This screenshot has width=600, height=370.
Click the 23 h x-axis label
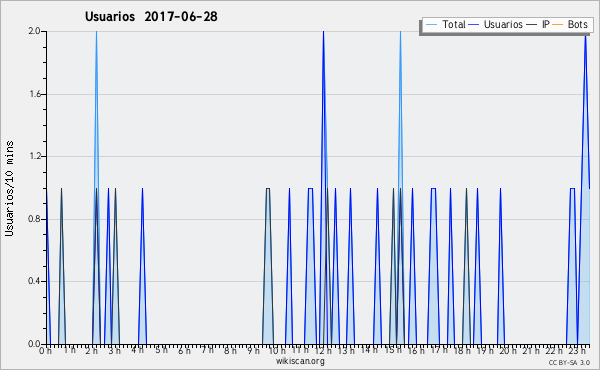coord(577,351)
